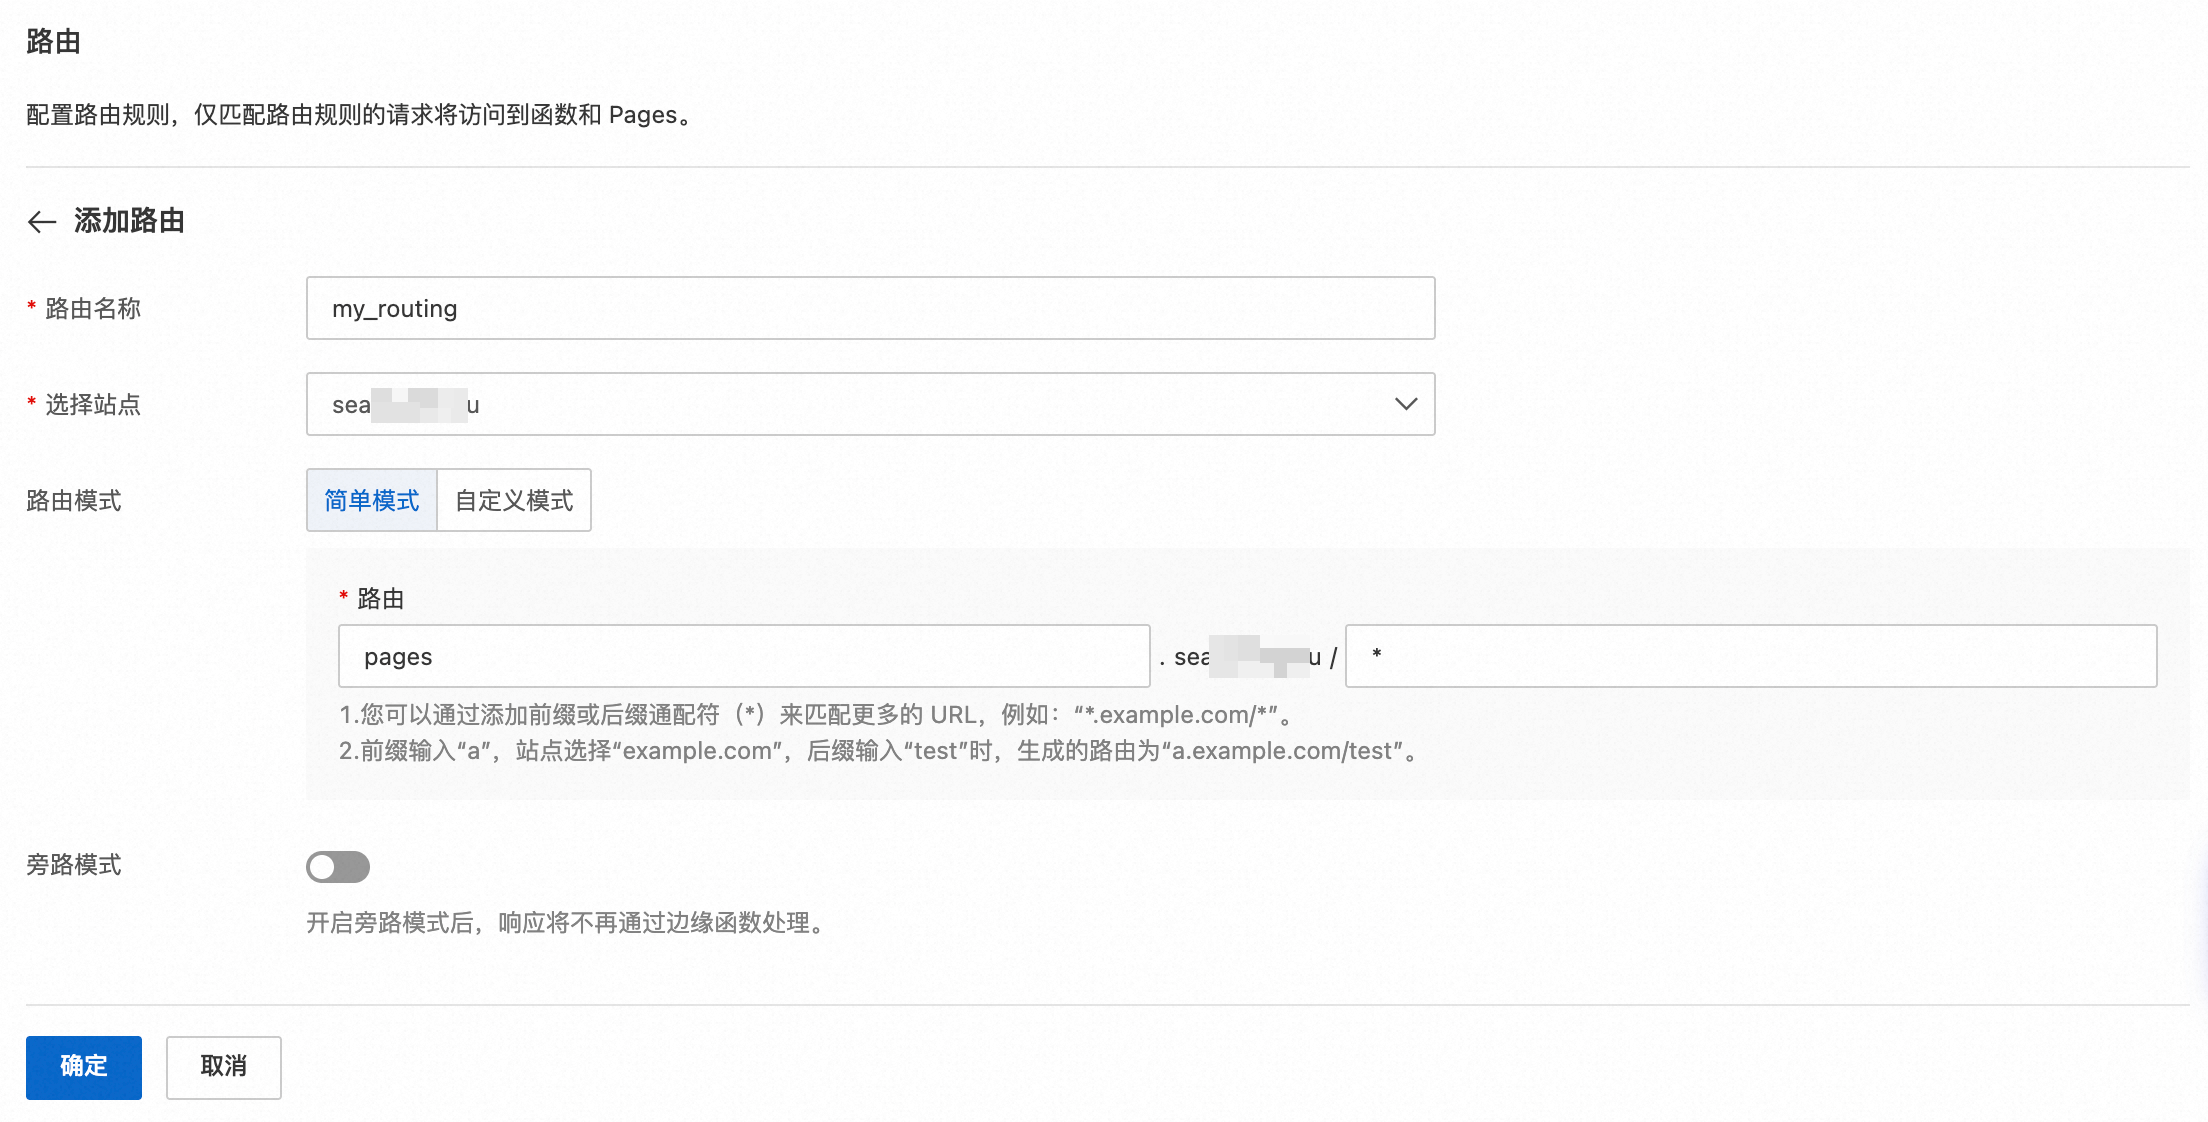Click the 路由 page heading at top

tap(53, 42)
